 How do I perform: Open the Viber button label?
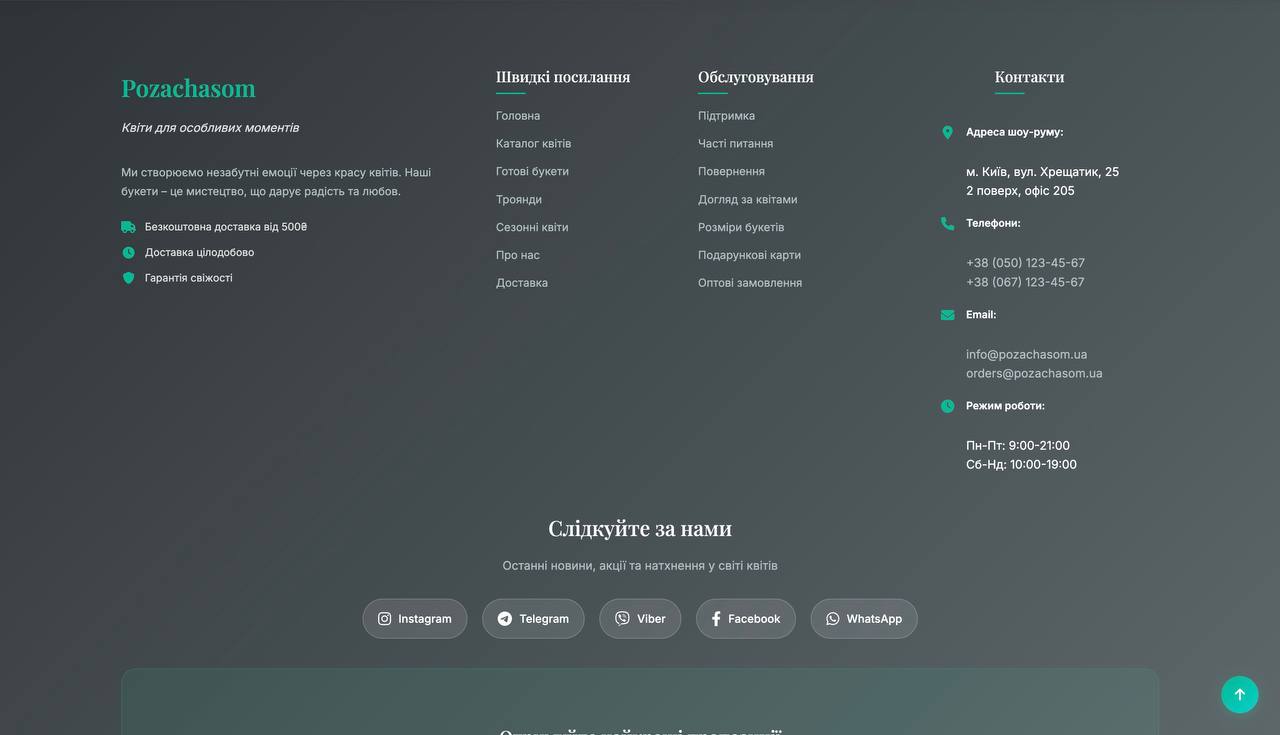[x=651, y=619]
